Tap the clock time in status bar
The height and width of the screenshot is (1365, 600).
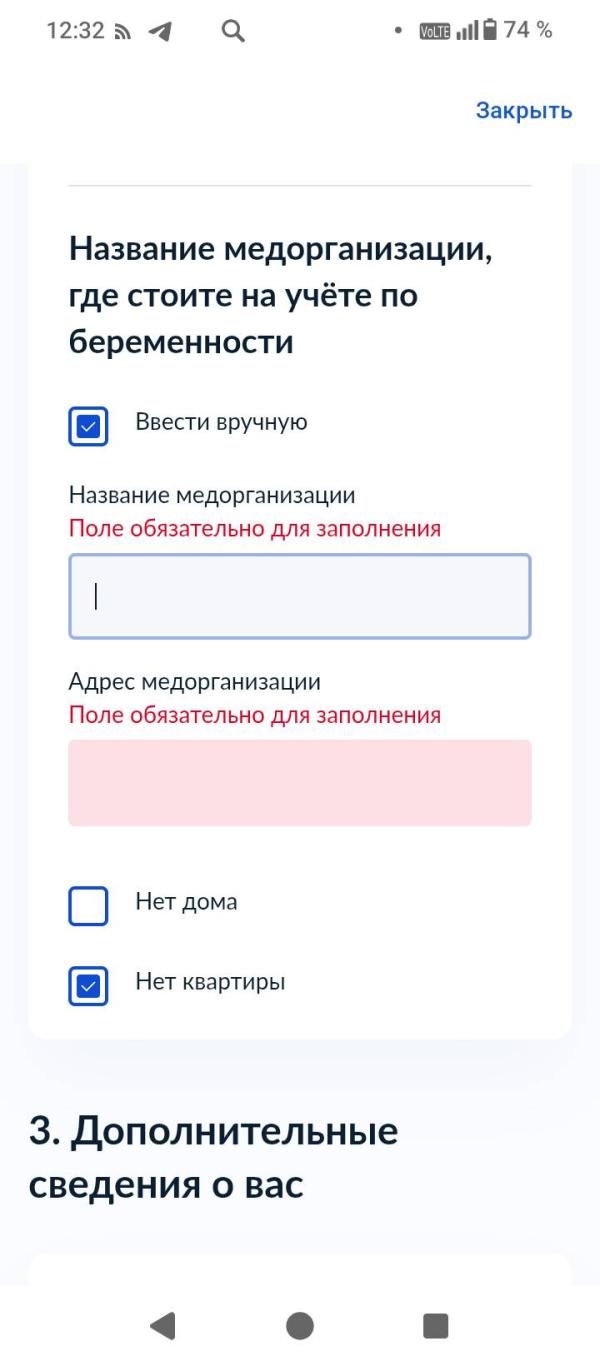click(x=75, y=31)
